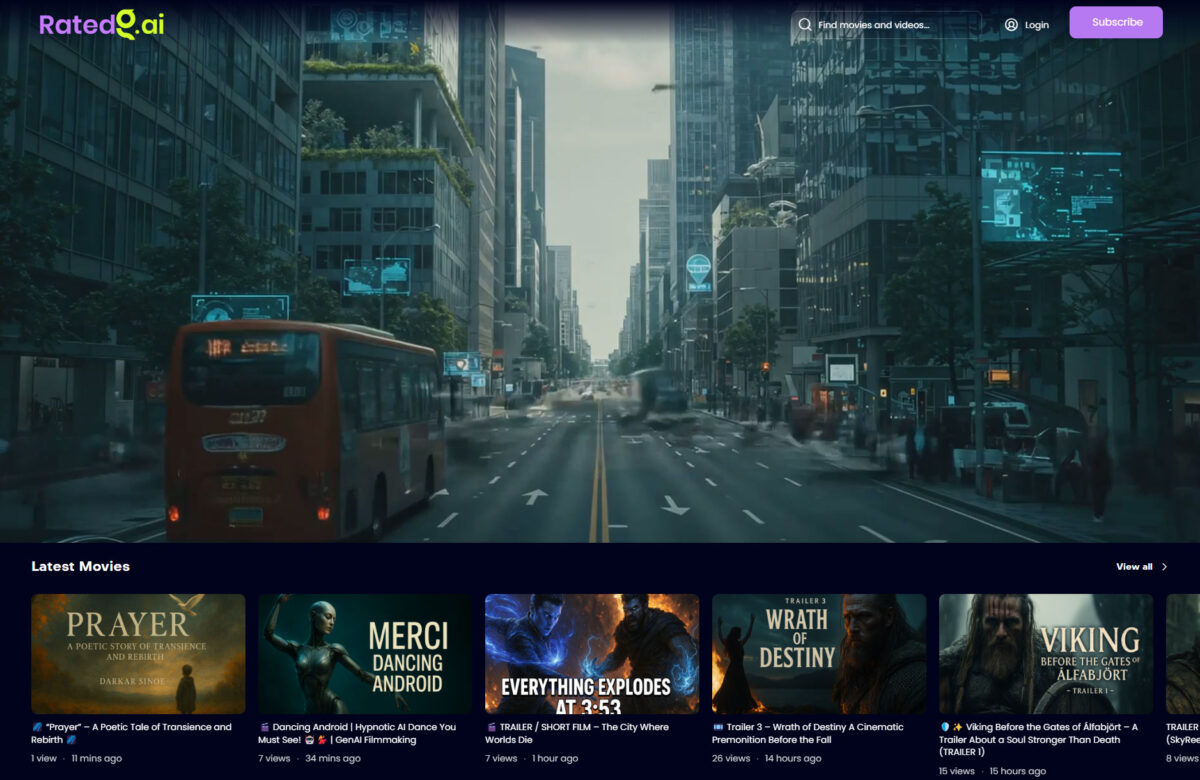Image resolution: width=1200 pixels, height=780 pixels.
Task: Click the magnifying glass search icon
Action: tap(804, 24)
